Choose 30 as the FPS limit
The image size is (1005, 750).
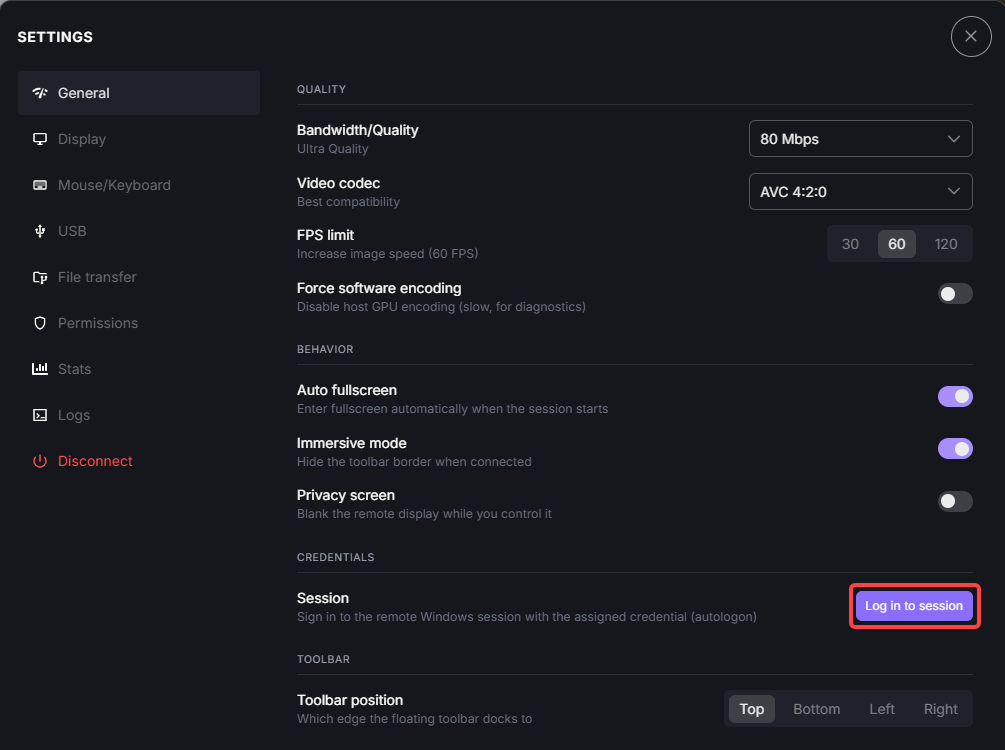pyautogui.click(x=850, y=244)
